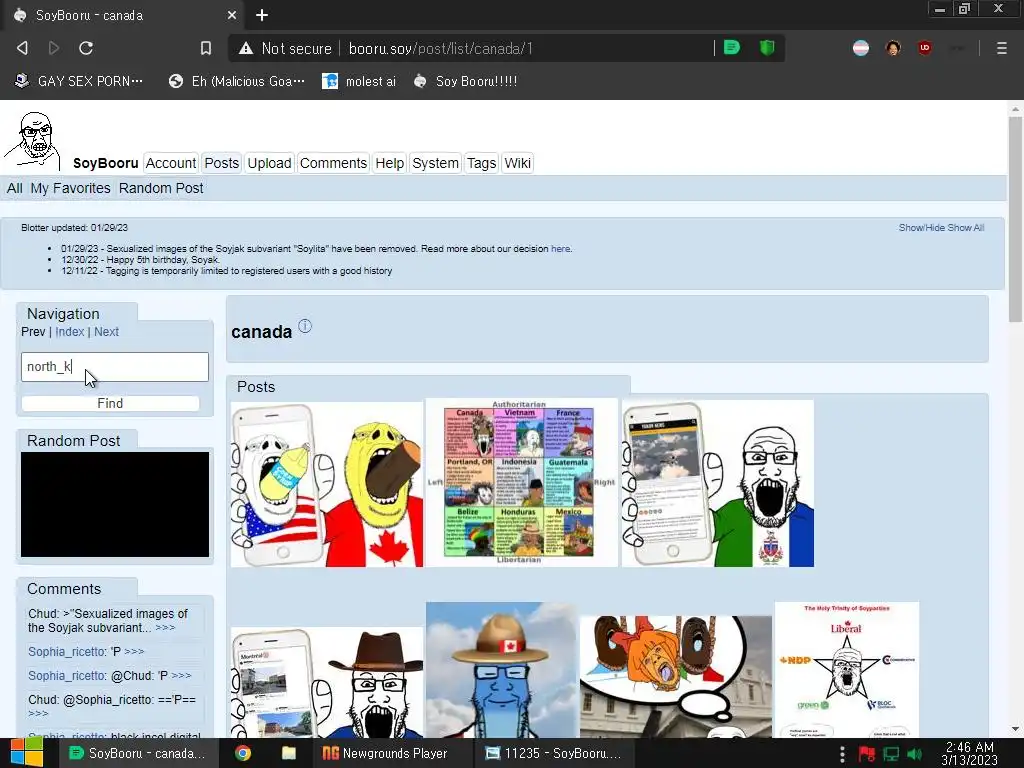Open the USA and Canada soyjaks thumbnail
Viewport: 1024px width, 768px height.
tap(327, 484)
